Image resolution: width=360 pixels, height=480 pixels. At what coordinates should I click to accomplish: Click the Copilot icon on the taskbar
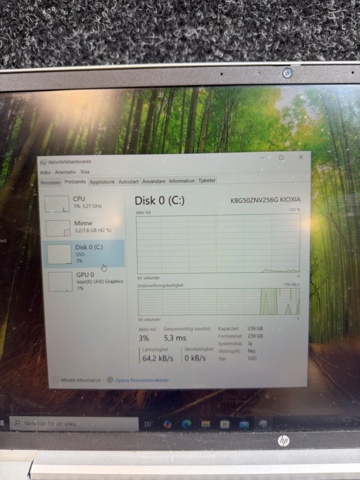pos(167,424)
